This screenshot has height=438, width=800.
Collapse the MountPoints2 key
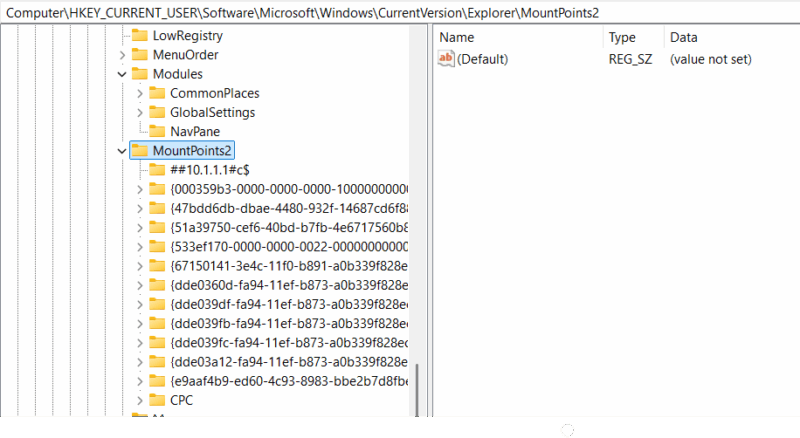click(122, 151)
